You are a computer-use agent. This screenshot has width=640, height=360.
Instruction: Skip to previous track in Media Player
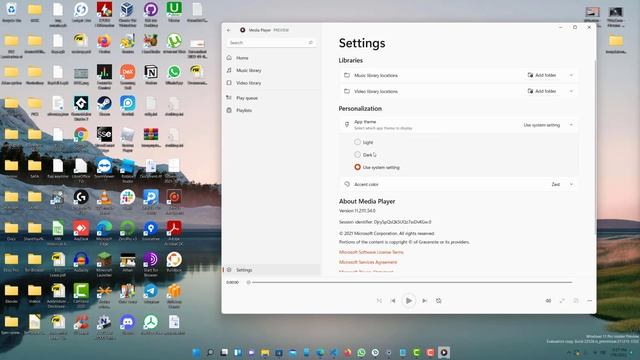pyautogui.click(x=393, y=301)
